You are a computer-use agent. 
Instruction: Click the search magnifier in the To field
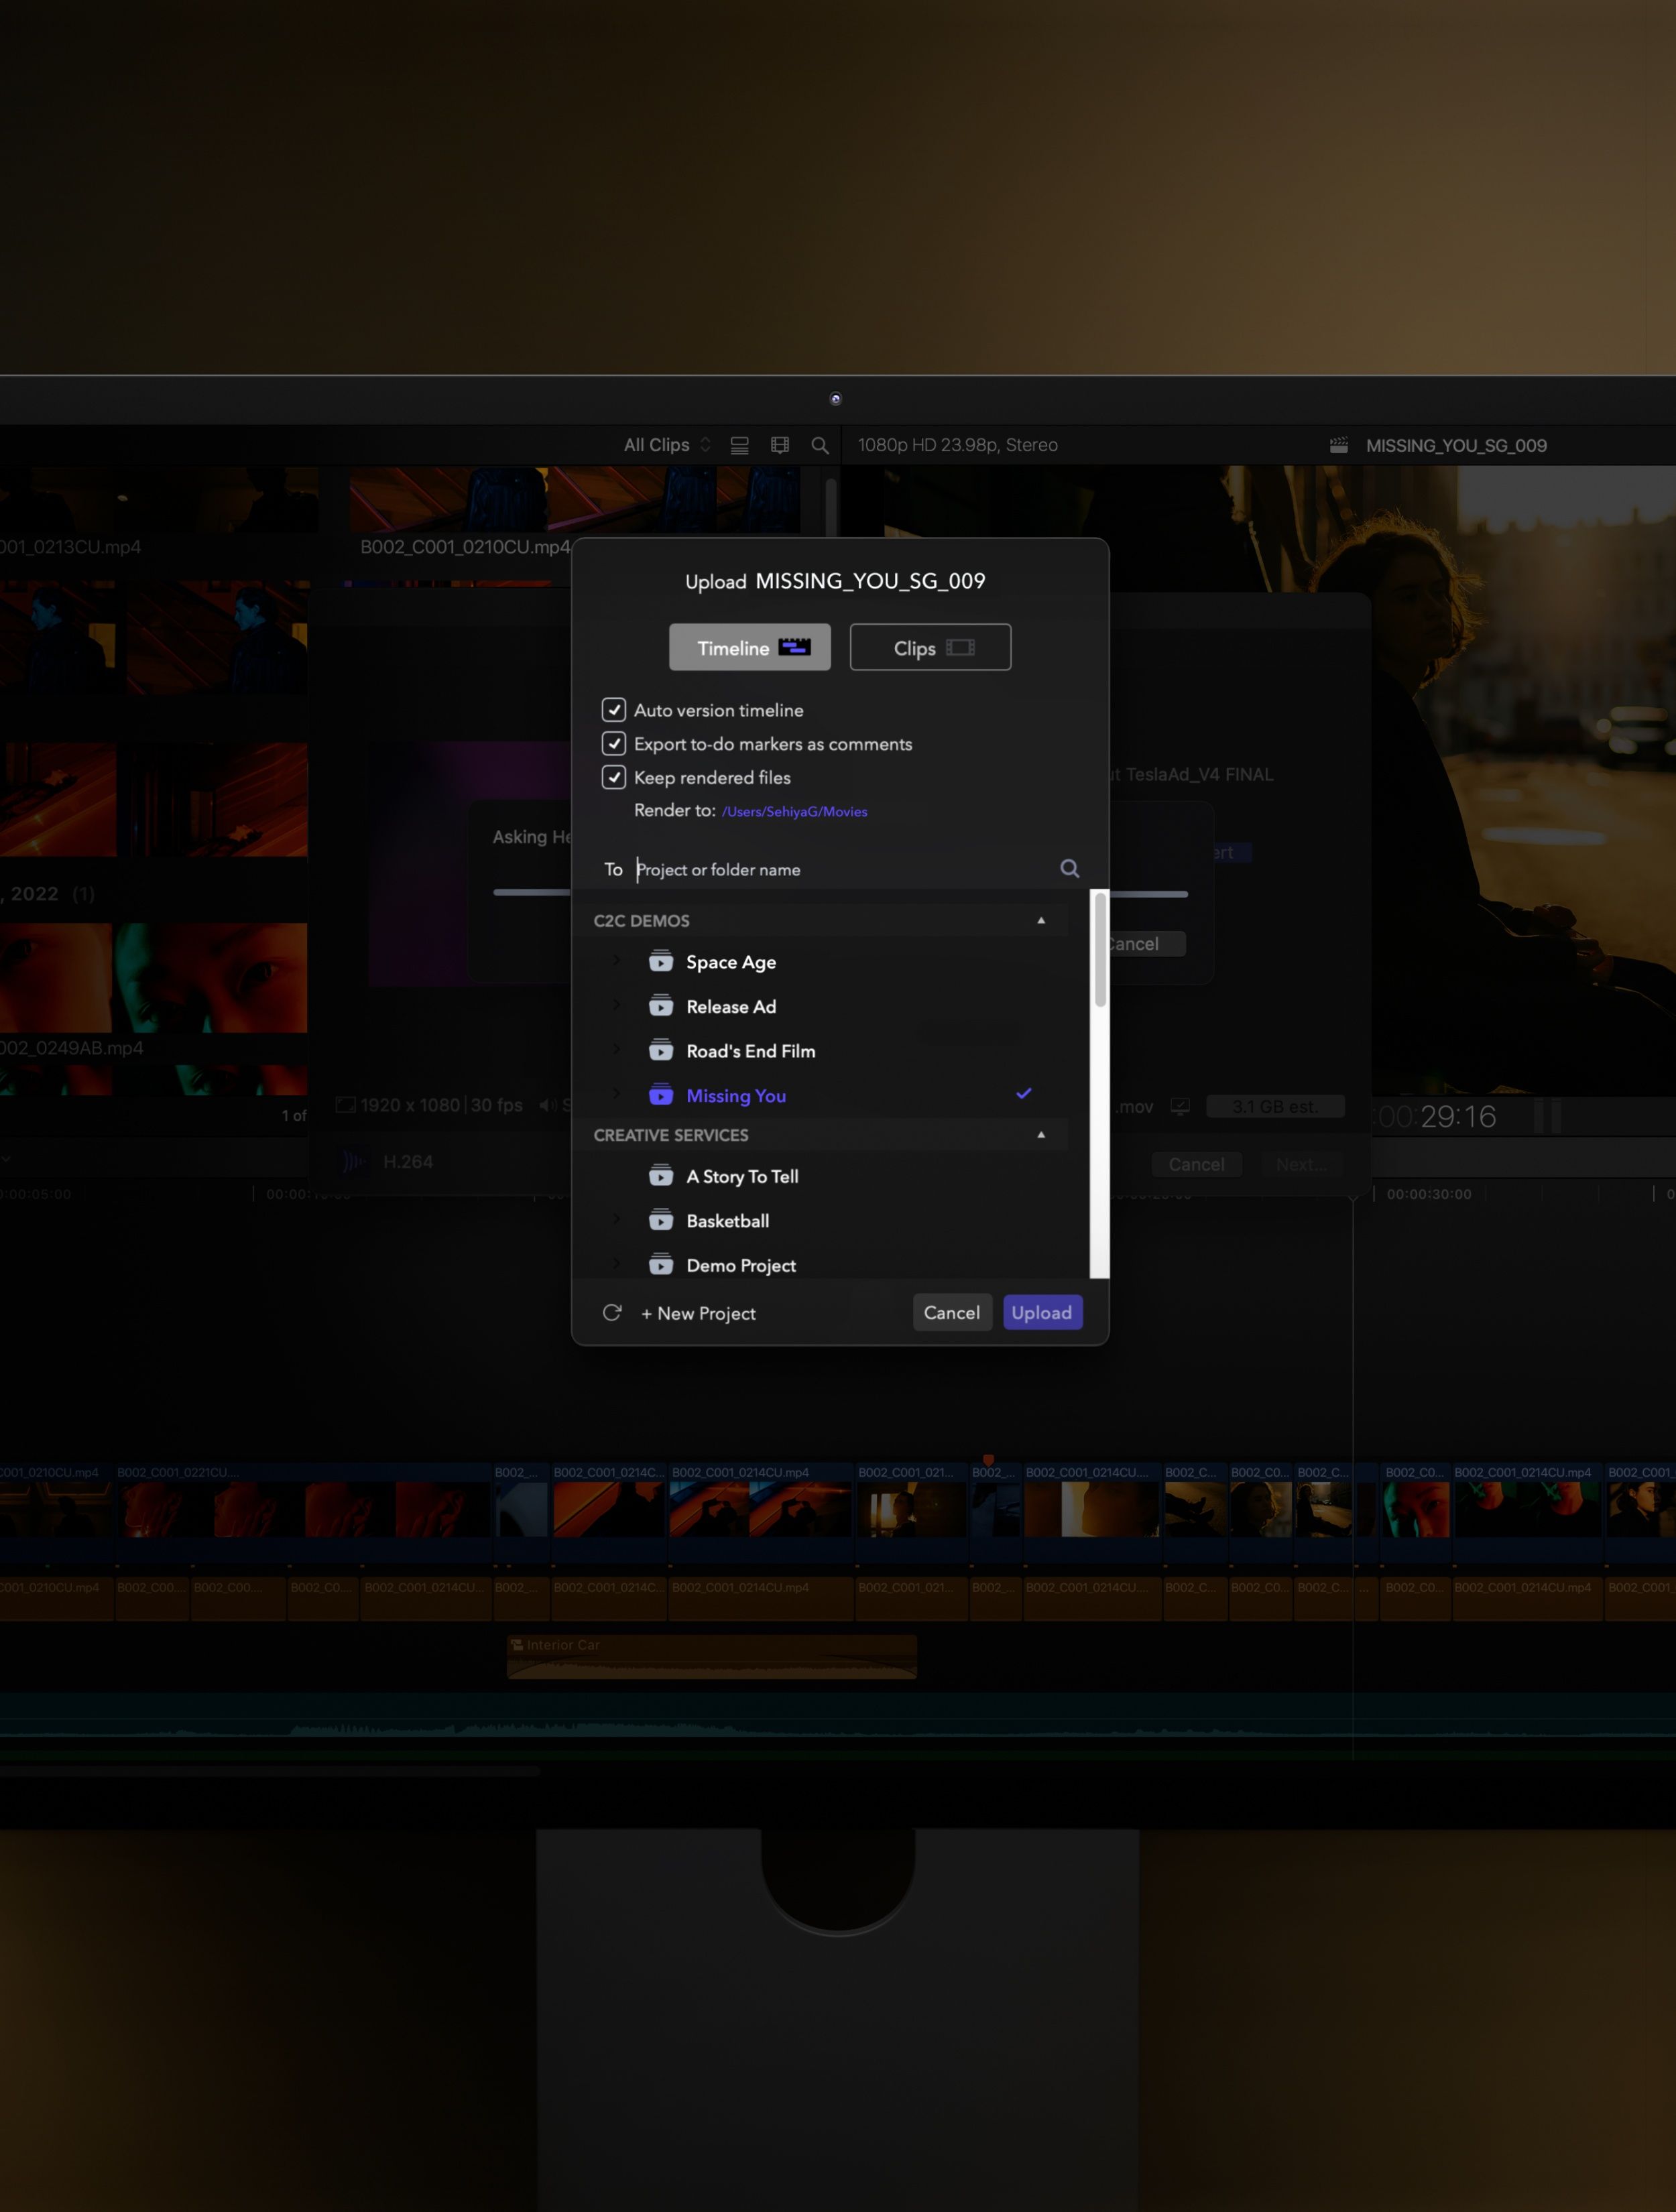pyautogui.click(x=1069, y=868)
